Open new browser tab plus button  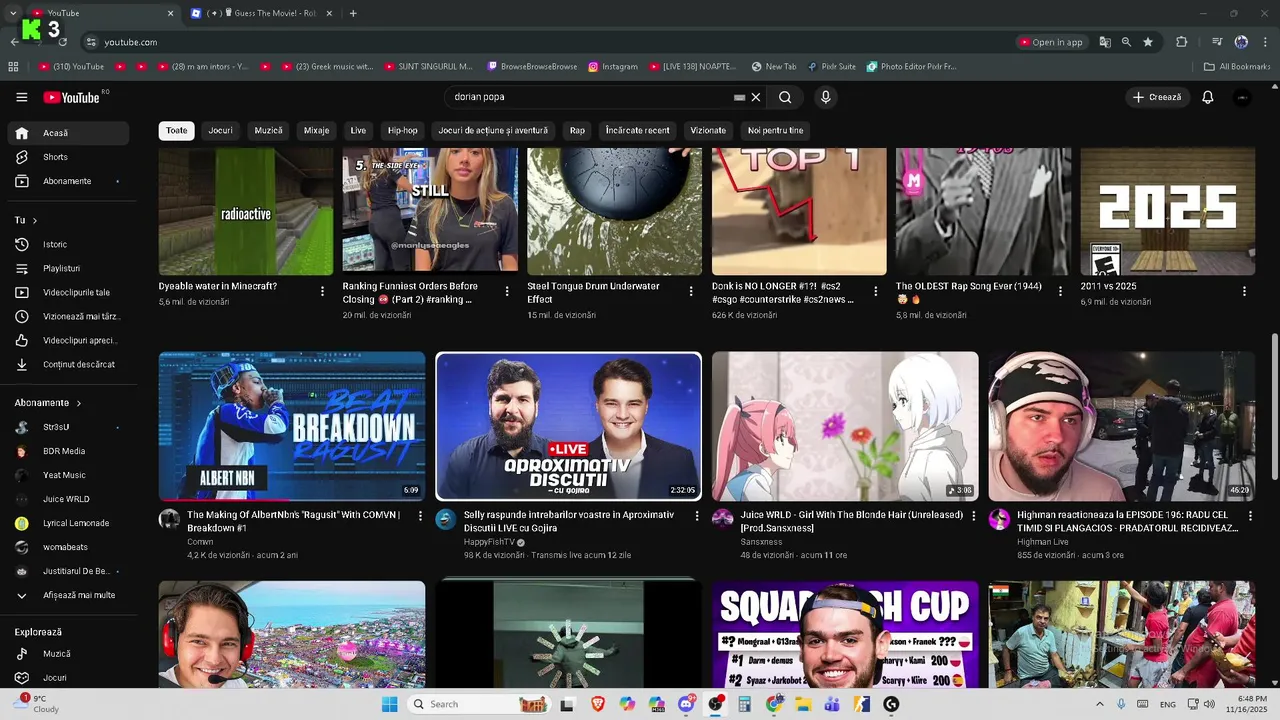click(x=353, y=13)
